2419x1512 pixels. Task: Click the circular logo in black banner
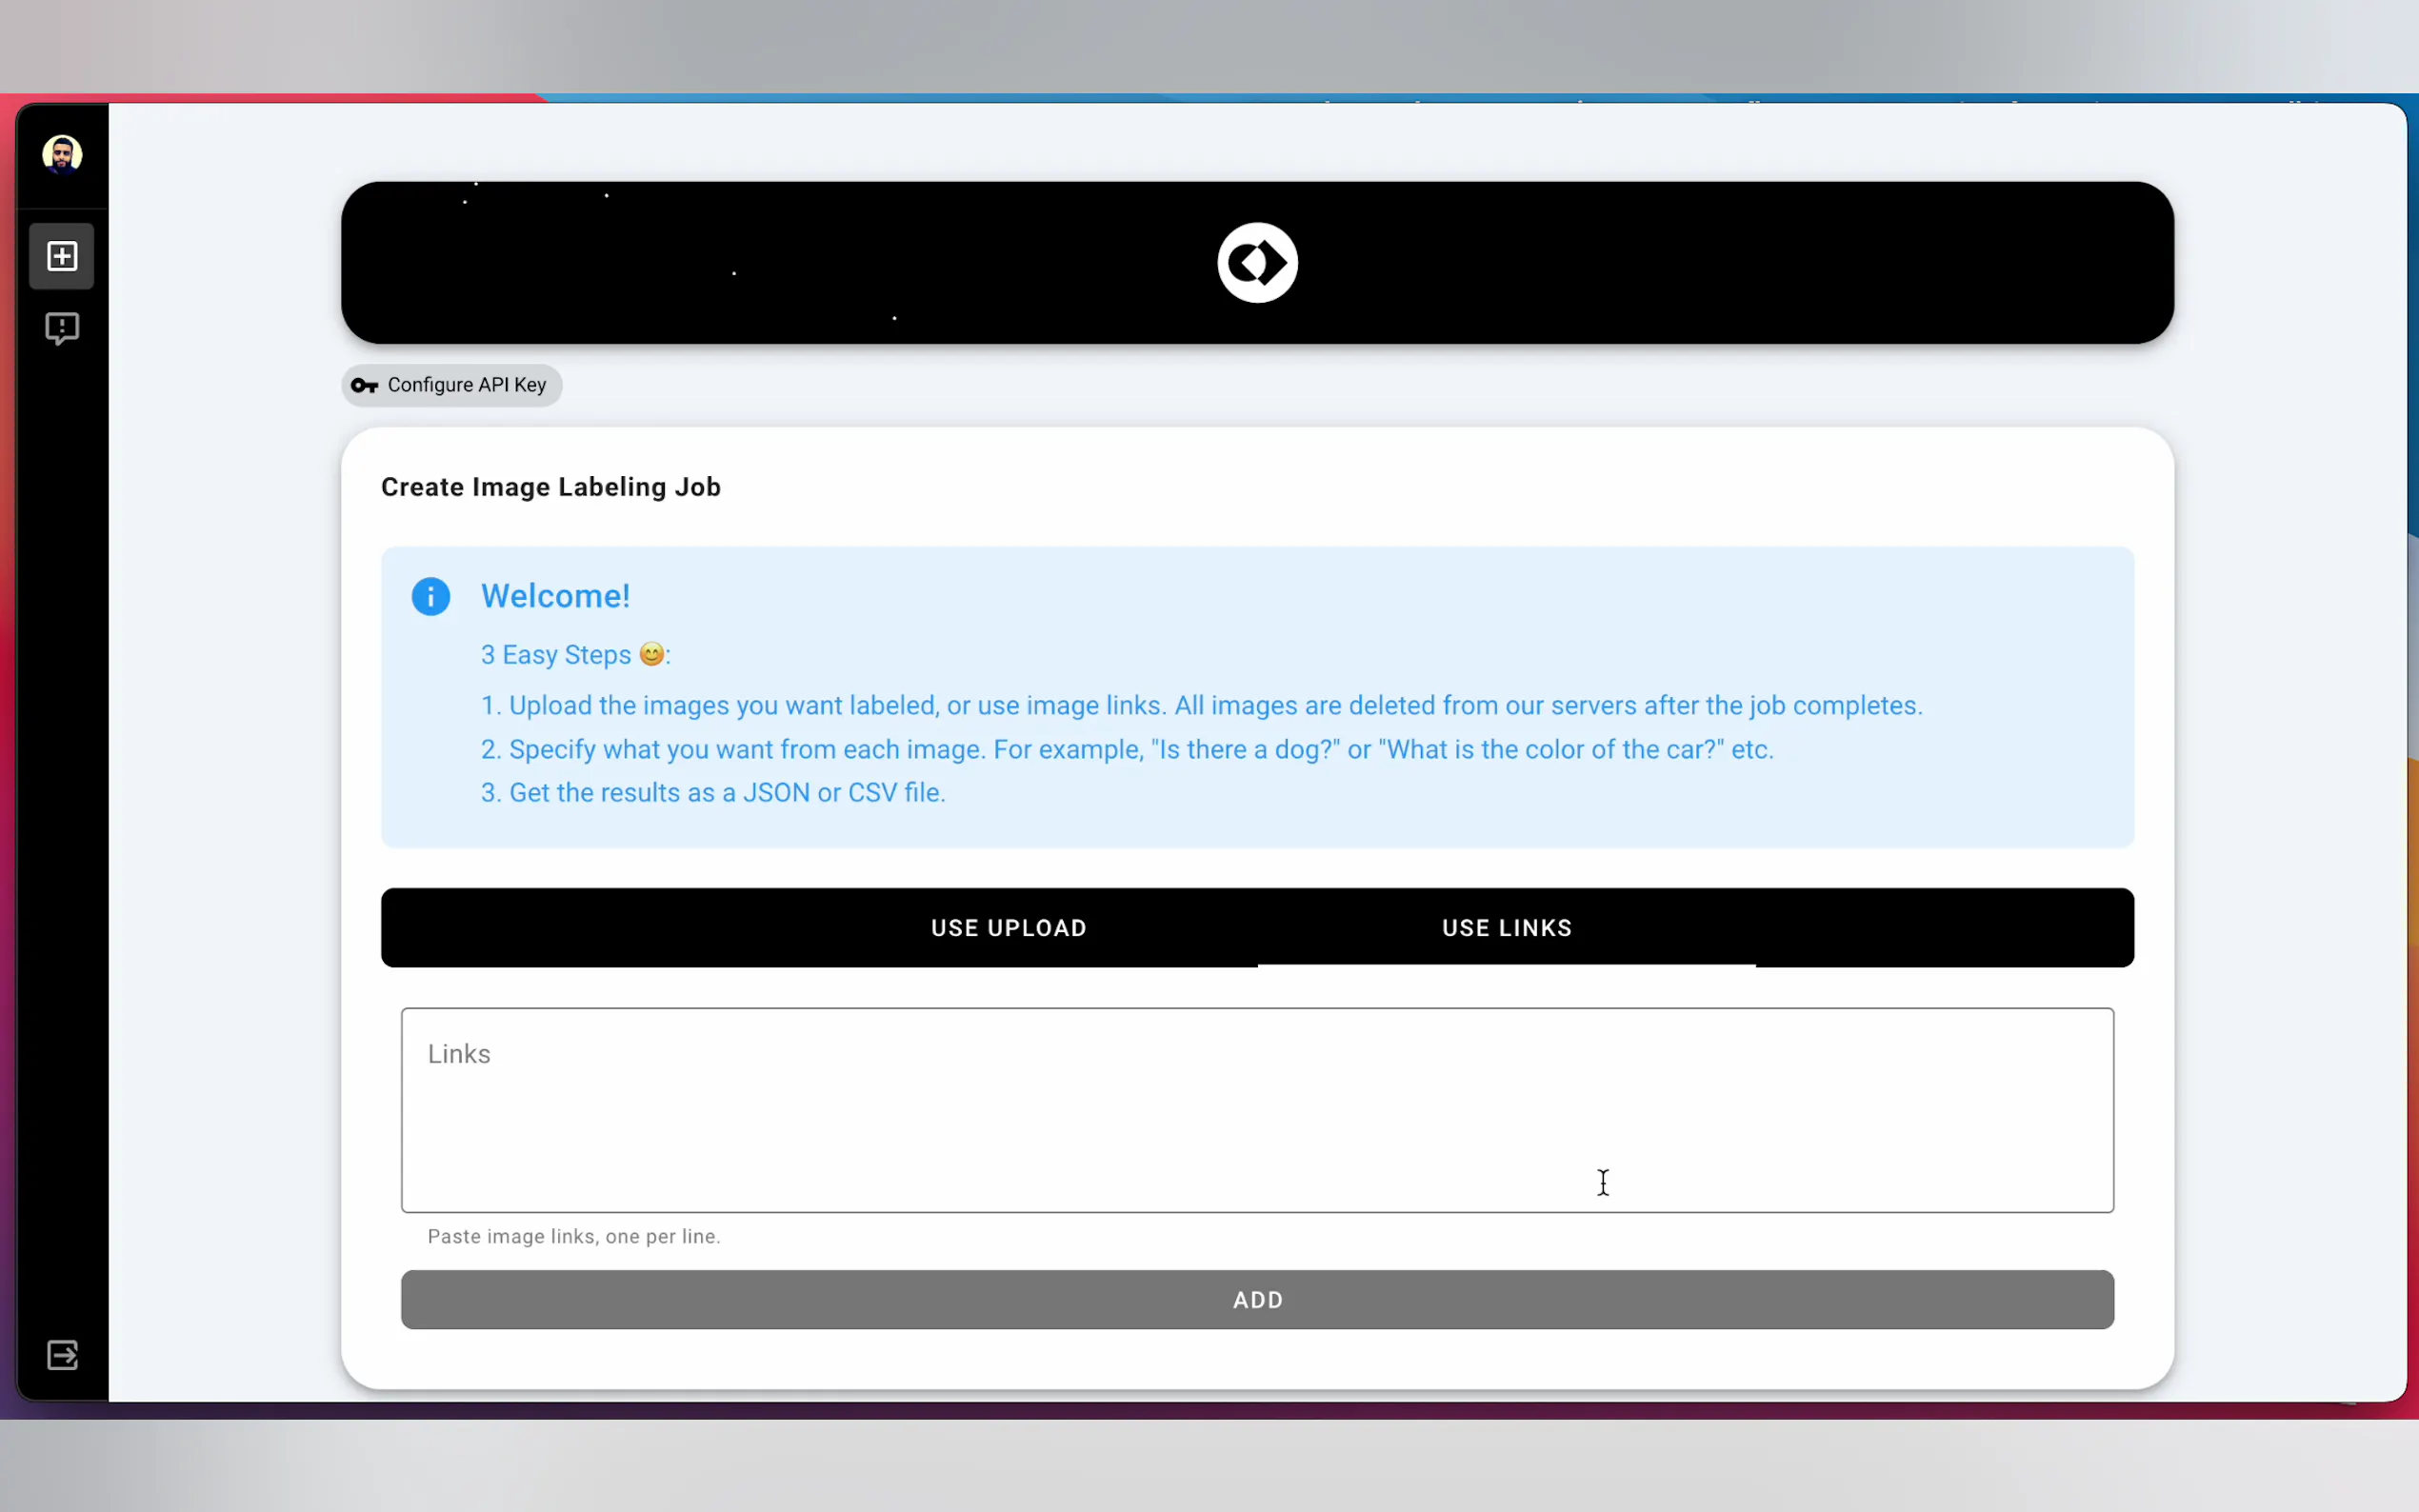[1257, 263]
